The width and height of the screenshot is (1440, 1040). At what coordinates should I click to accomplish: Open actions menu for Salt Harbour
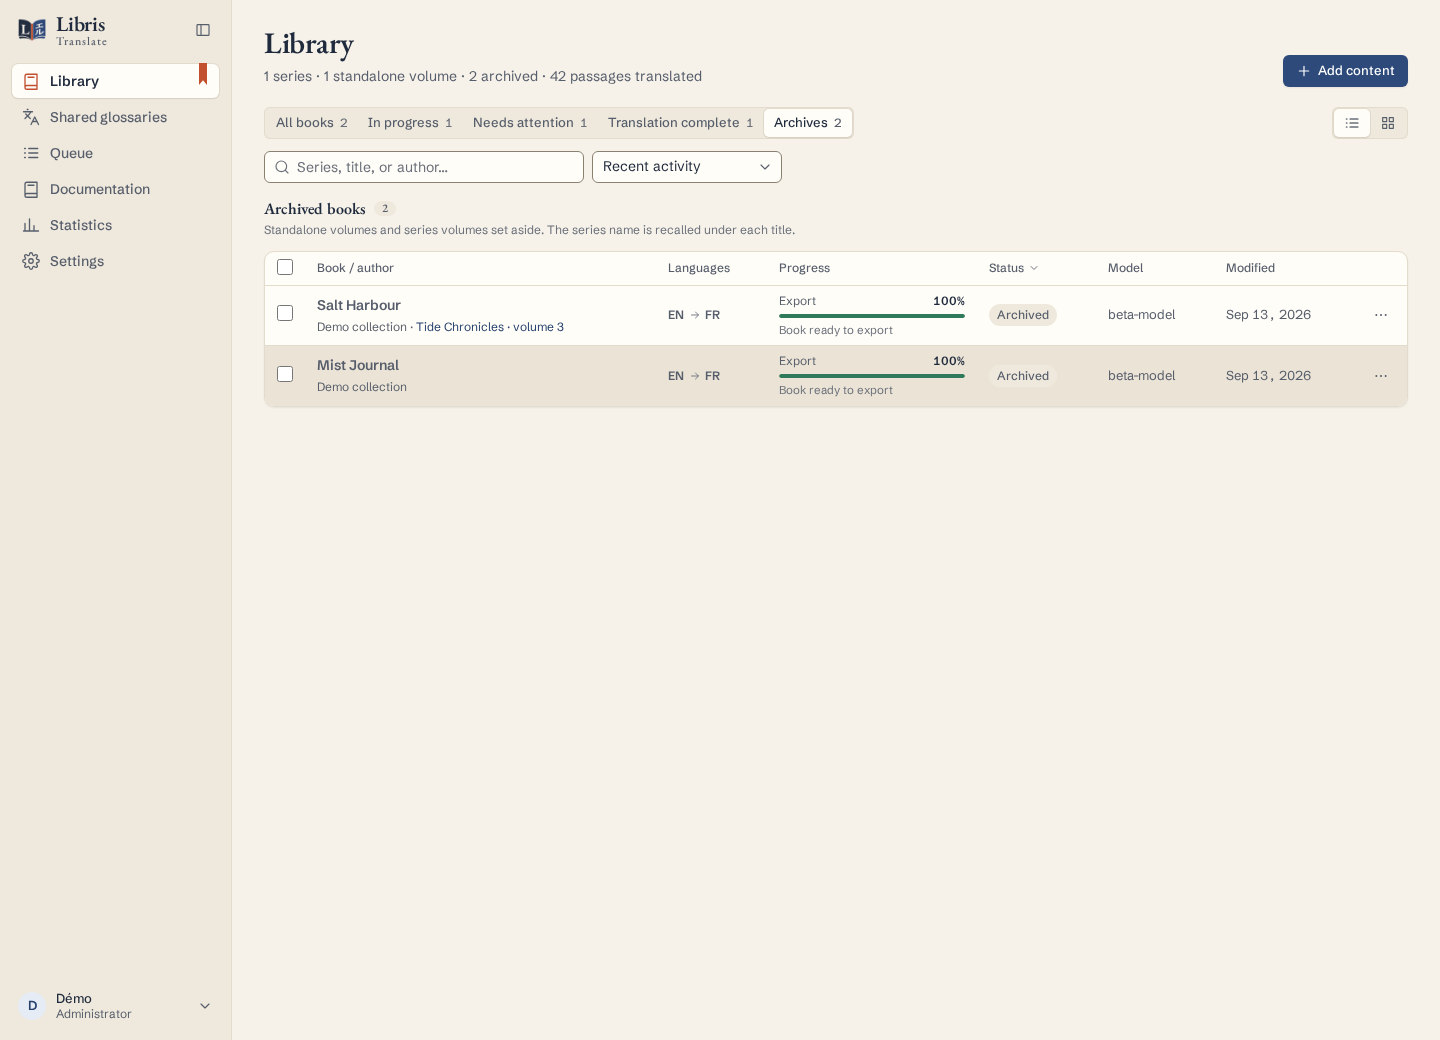[1381, 315]
